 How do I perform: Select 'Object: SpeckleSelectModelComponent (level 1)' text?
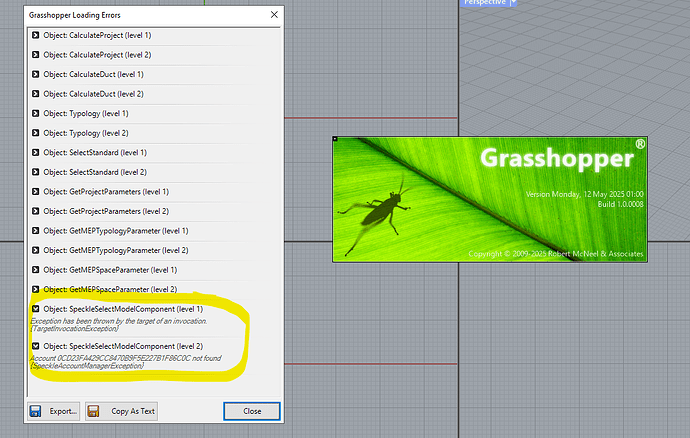click(x=123, y=309)
